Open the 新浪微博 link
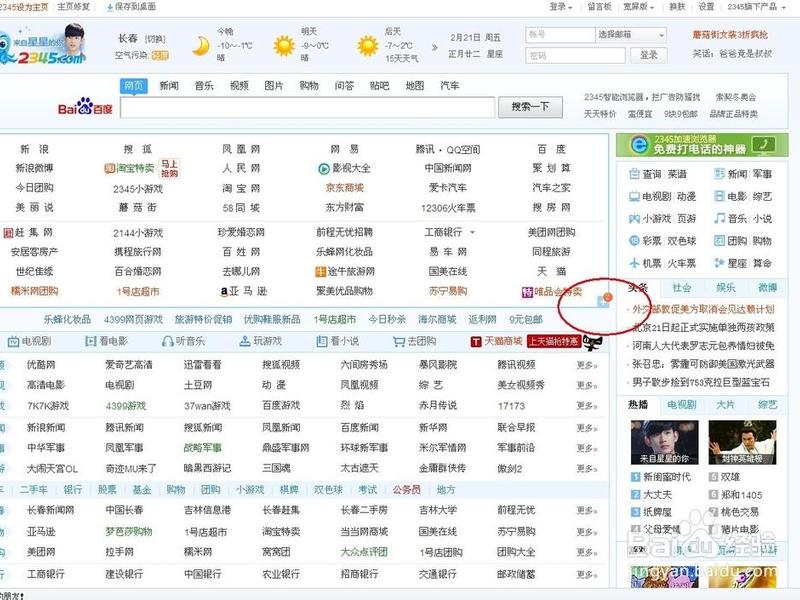The height and width of the screenshot is (600, 800). click(34, 168)
